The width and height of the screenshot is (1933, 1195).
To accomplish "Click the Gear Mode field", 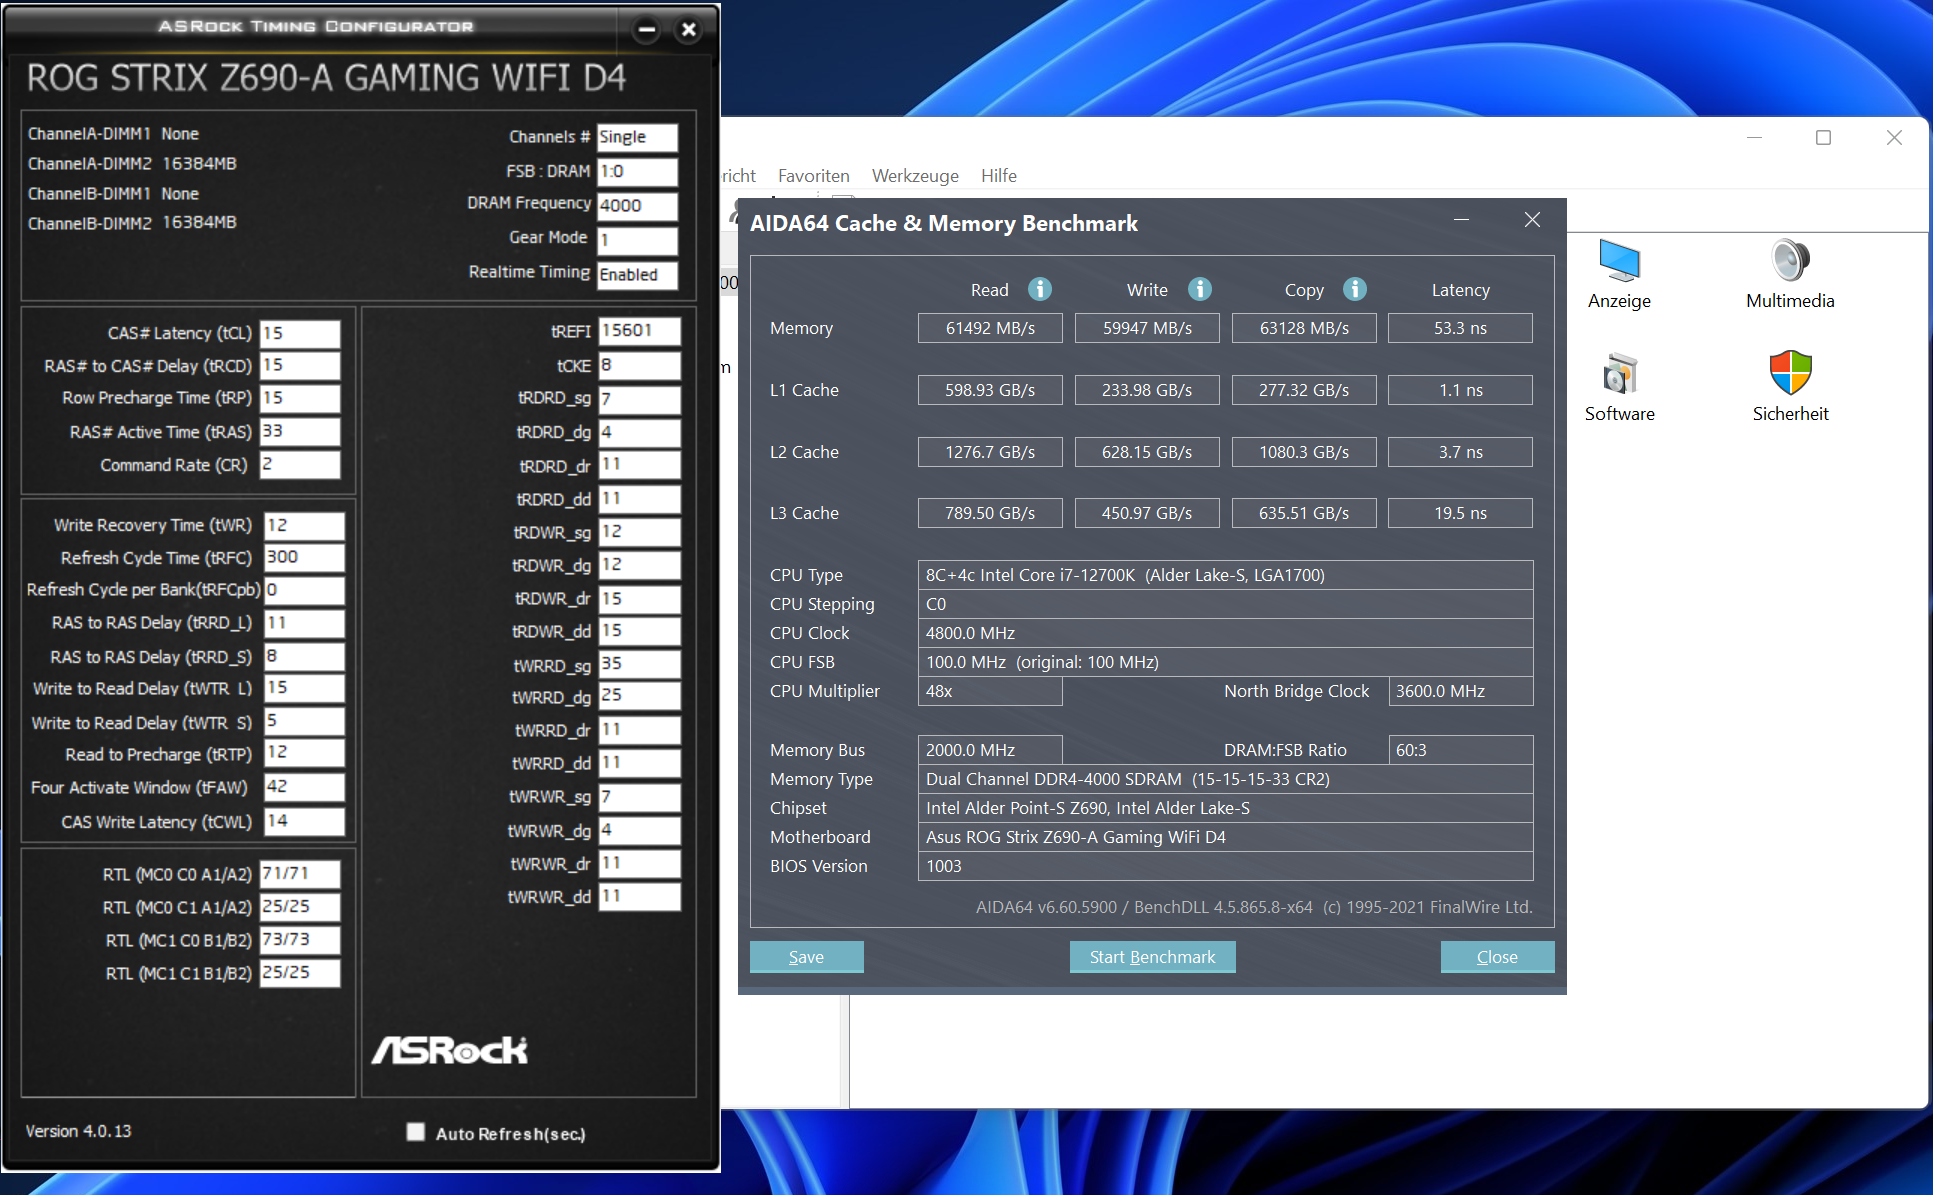I will coord(637,240).
